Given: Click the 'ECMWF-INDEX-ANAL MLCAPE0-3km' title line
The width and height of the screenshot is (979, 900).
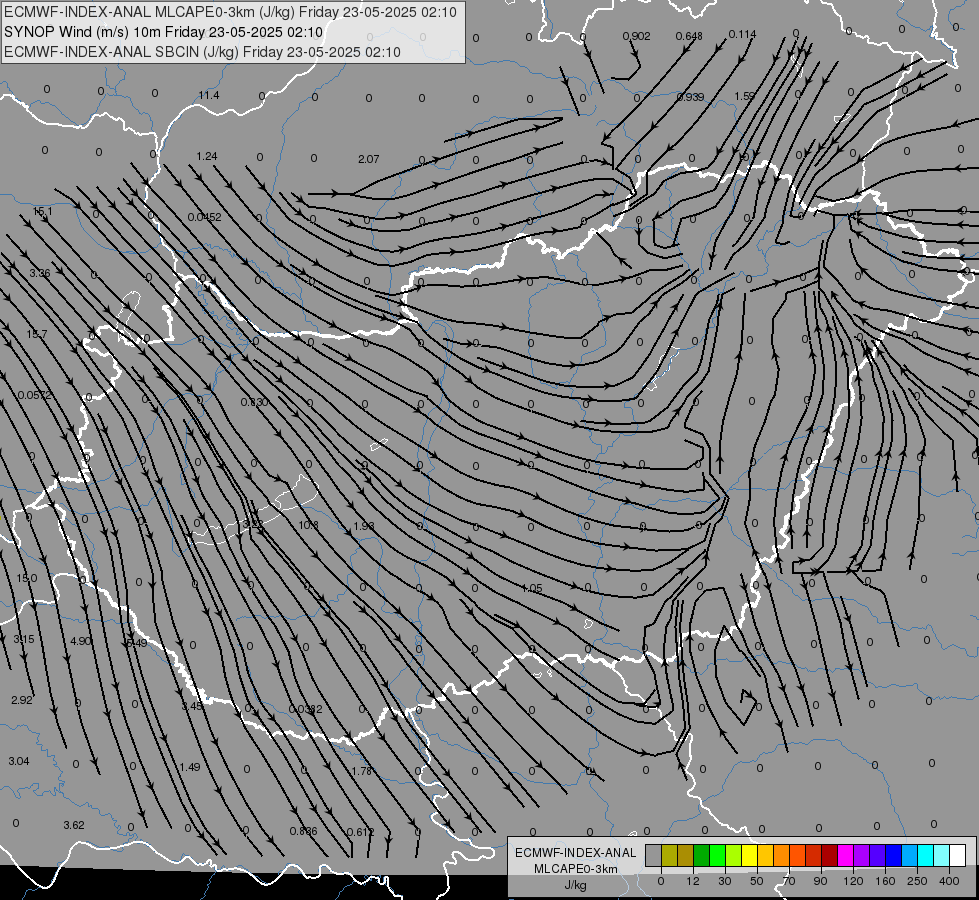Looking at the screenshot, I should pyautogui.click(x=230, y=12).
